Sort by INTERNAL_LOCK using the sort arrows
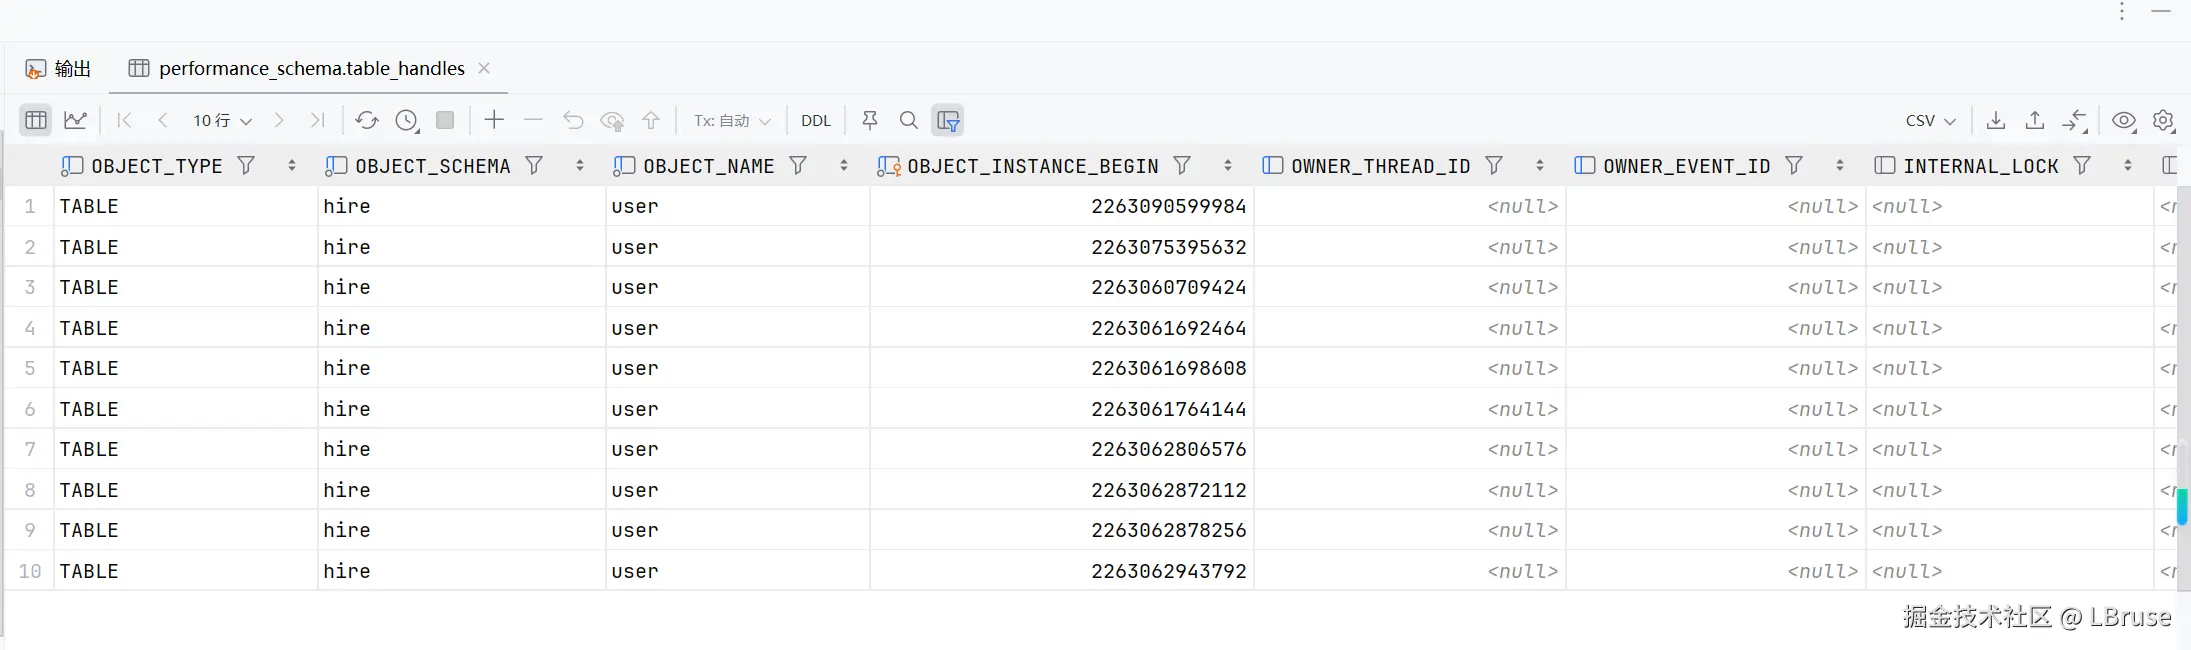 point(2128,166)
